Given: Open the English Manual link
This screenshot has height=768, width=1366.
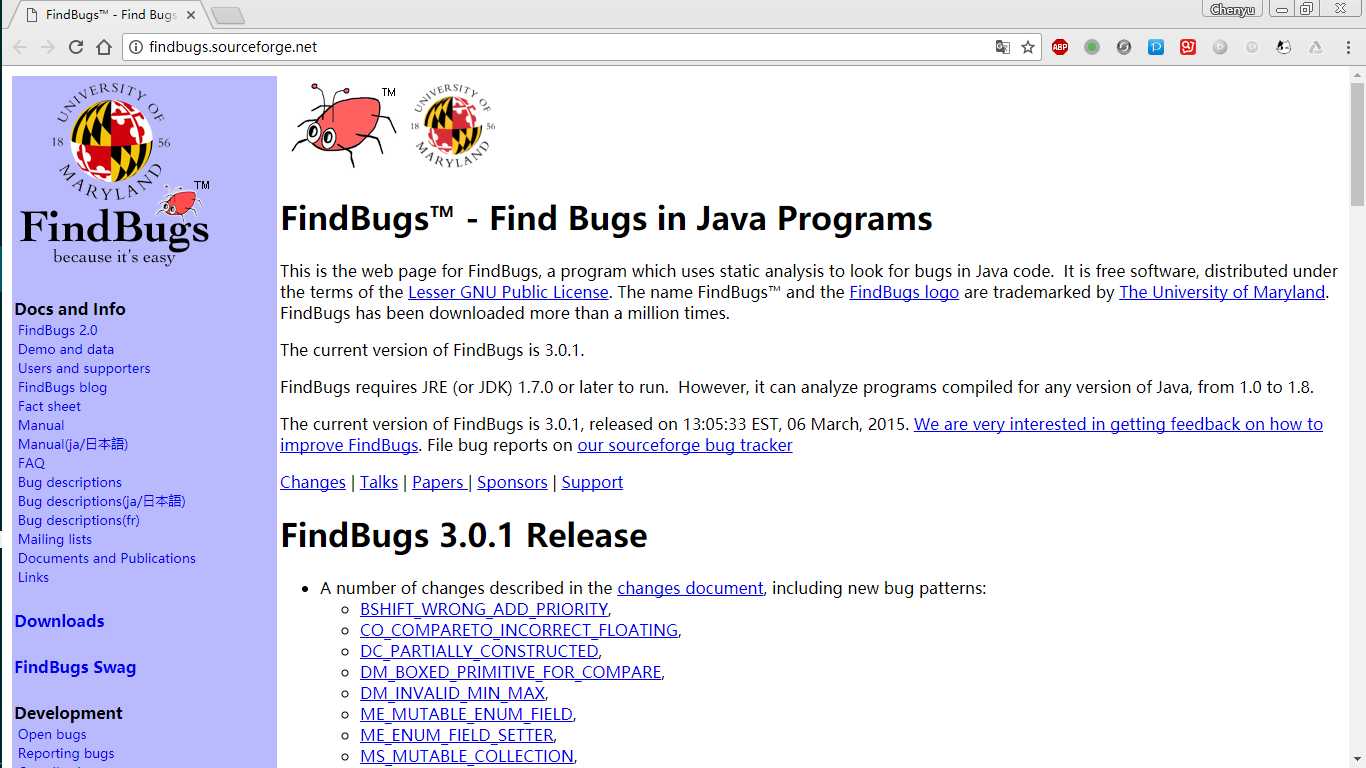Looking at the screenshot, I should click(41, 425).
